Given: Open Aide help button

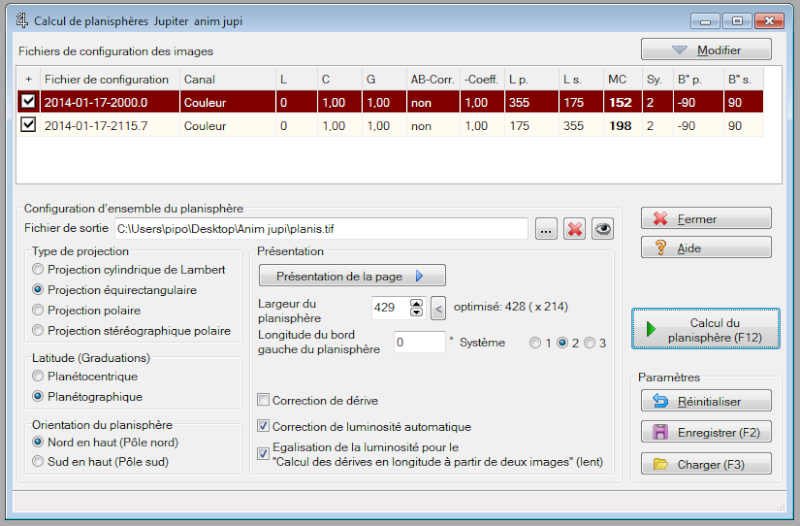Looking at the screenshot, I should (706, 248).
